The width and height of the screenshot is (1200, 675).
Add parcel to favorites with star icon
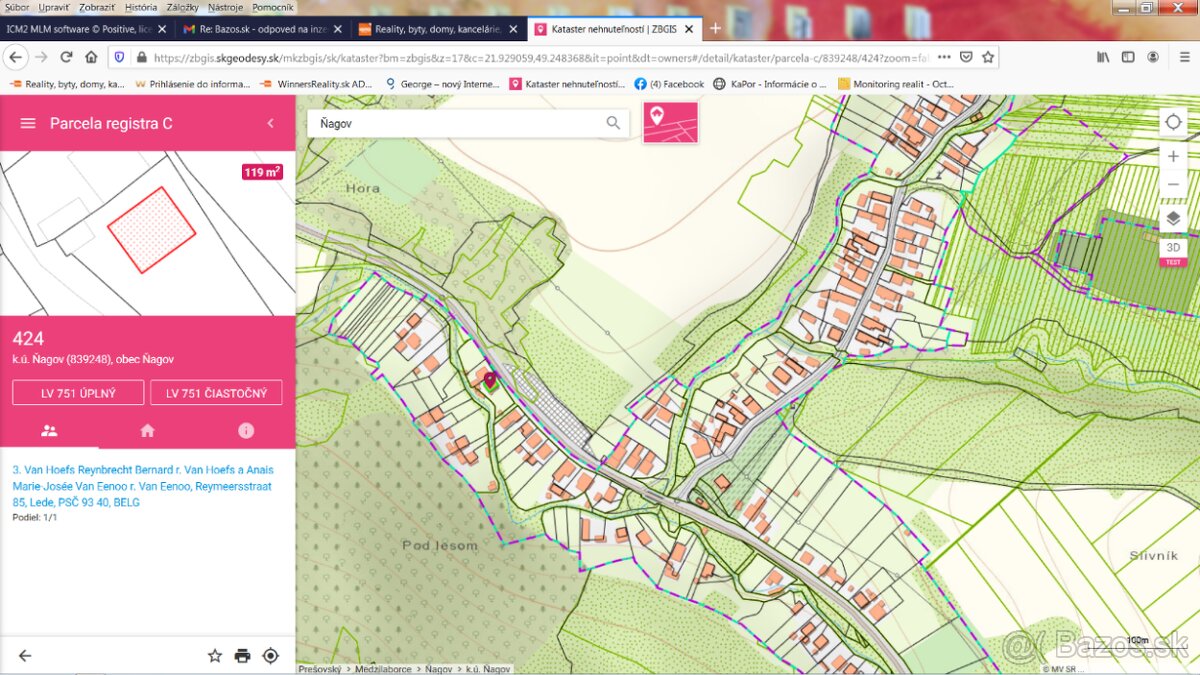214,656
